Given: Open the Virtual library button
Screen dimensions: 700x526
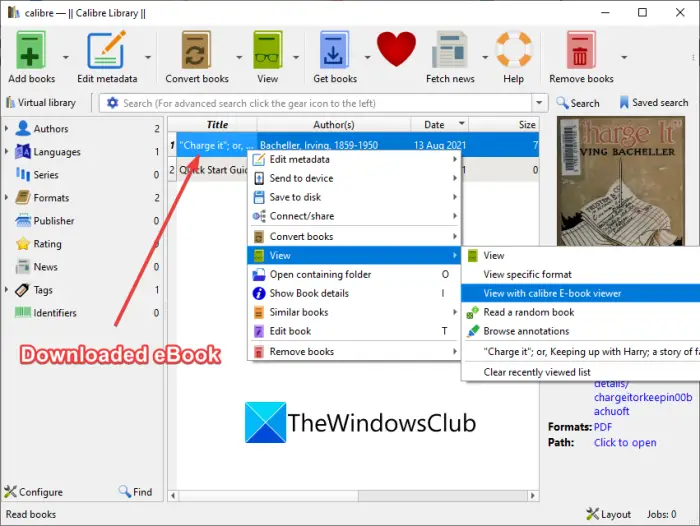Looking at the screenshot, I should tap(41, 103).
